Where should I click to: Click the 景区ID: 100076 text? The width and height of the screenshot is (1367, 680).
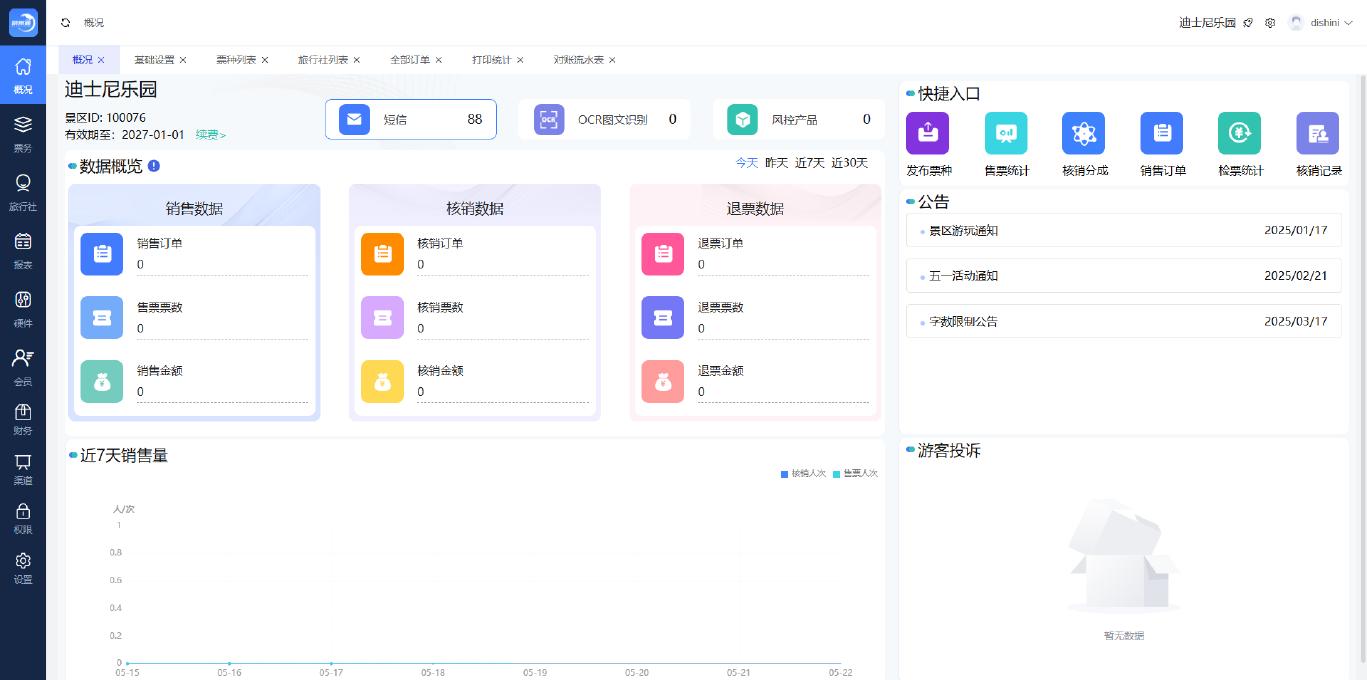click(x=105, y=117)
